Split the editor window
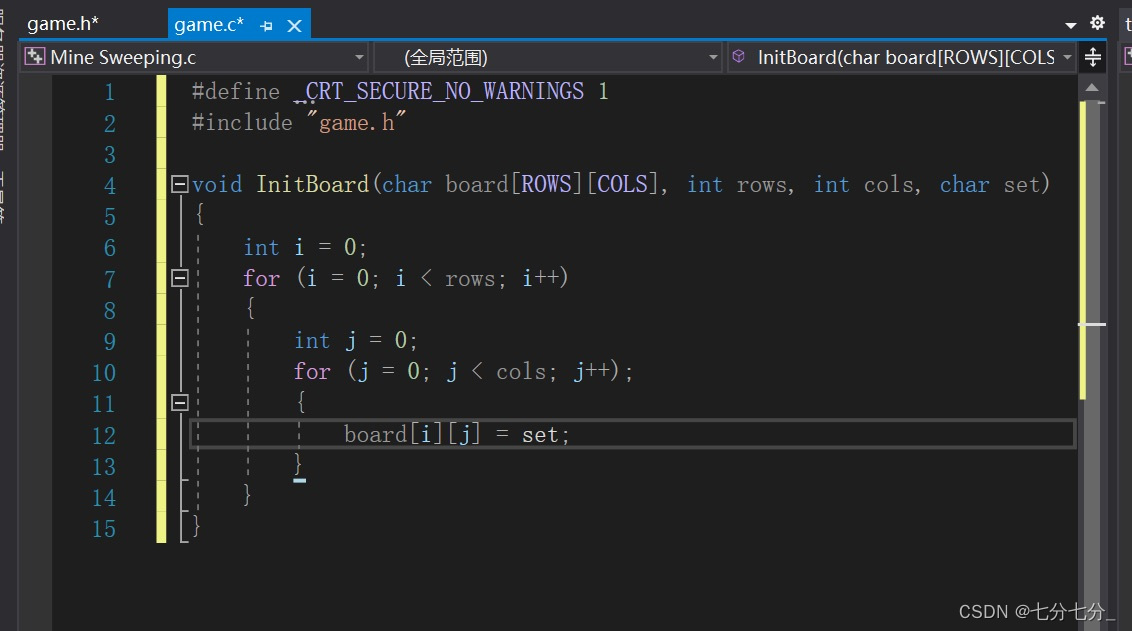Screen dimensions: 1132x631 (x=1092, y=57)
